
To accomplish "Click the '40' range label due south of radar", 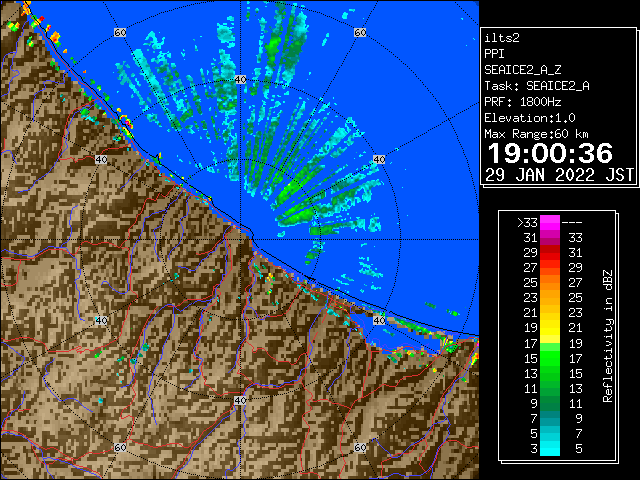I will (240, 400).
